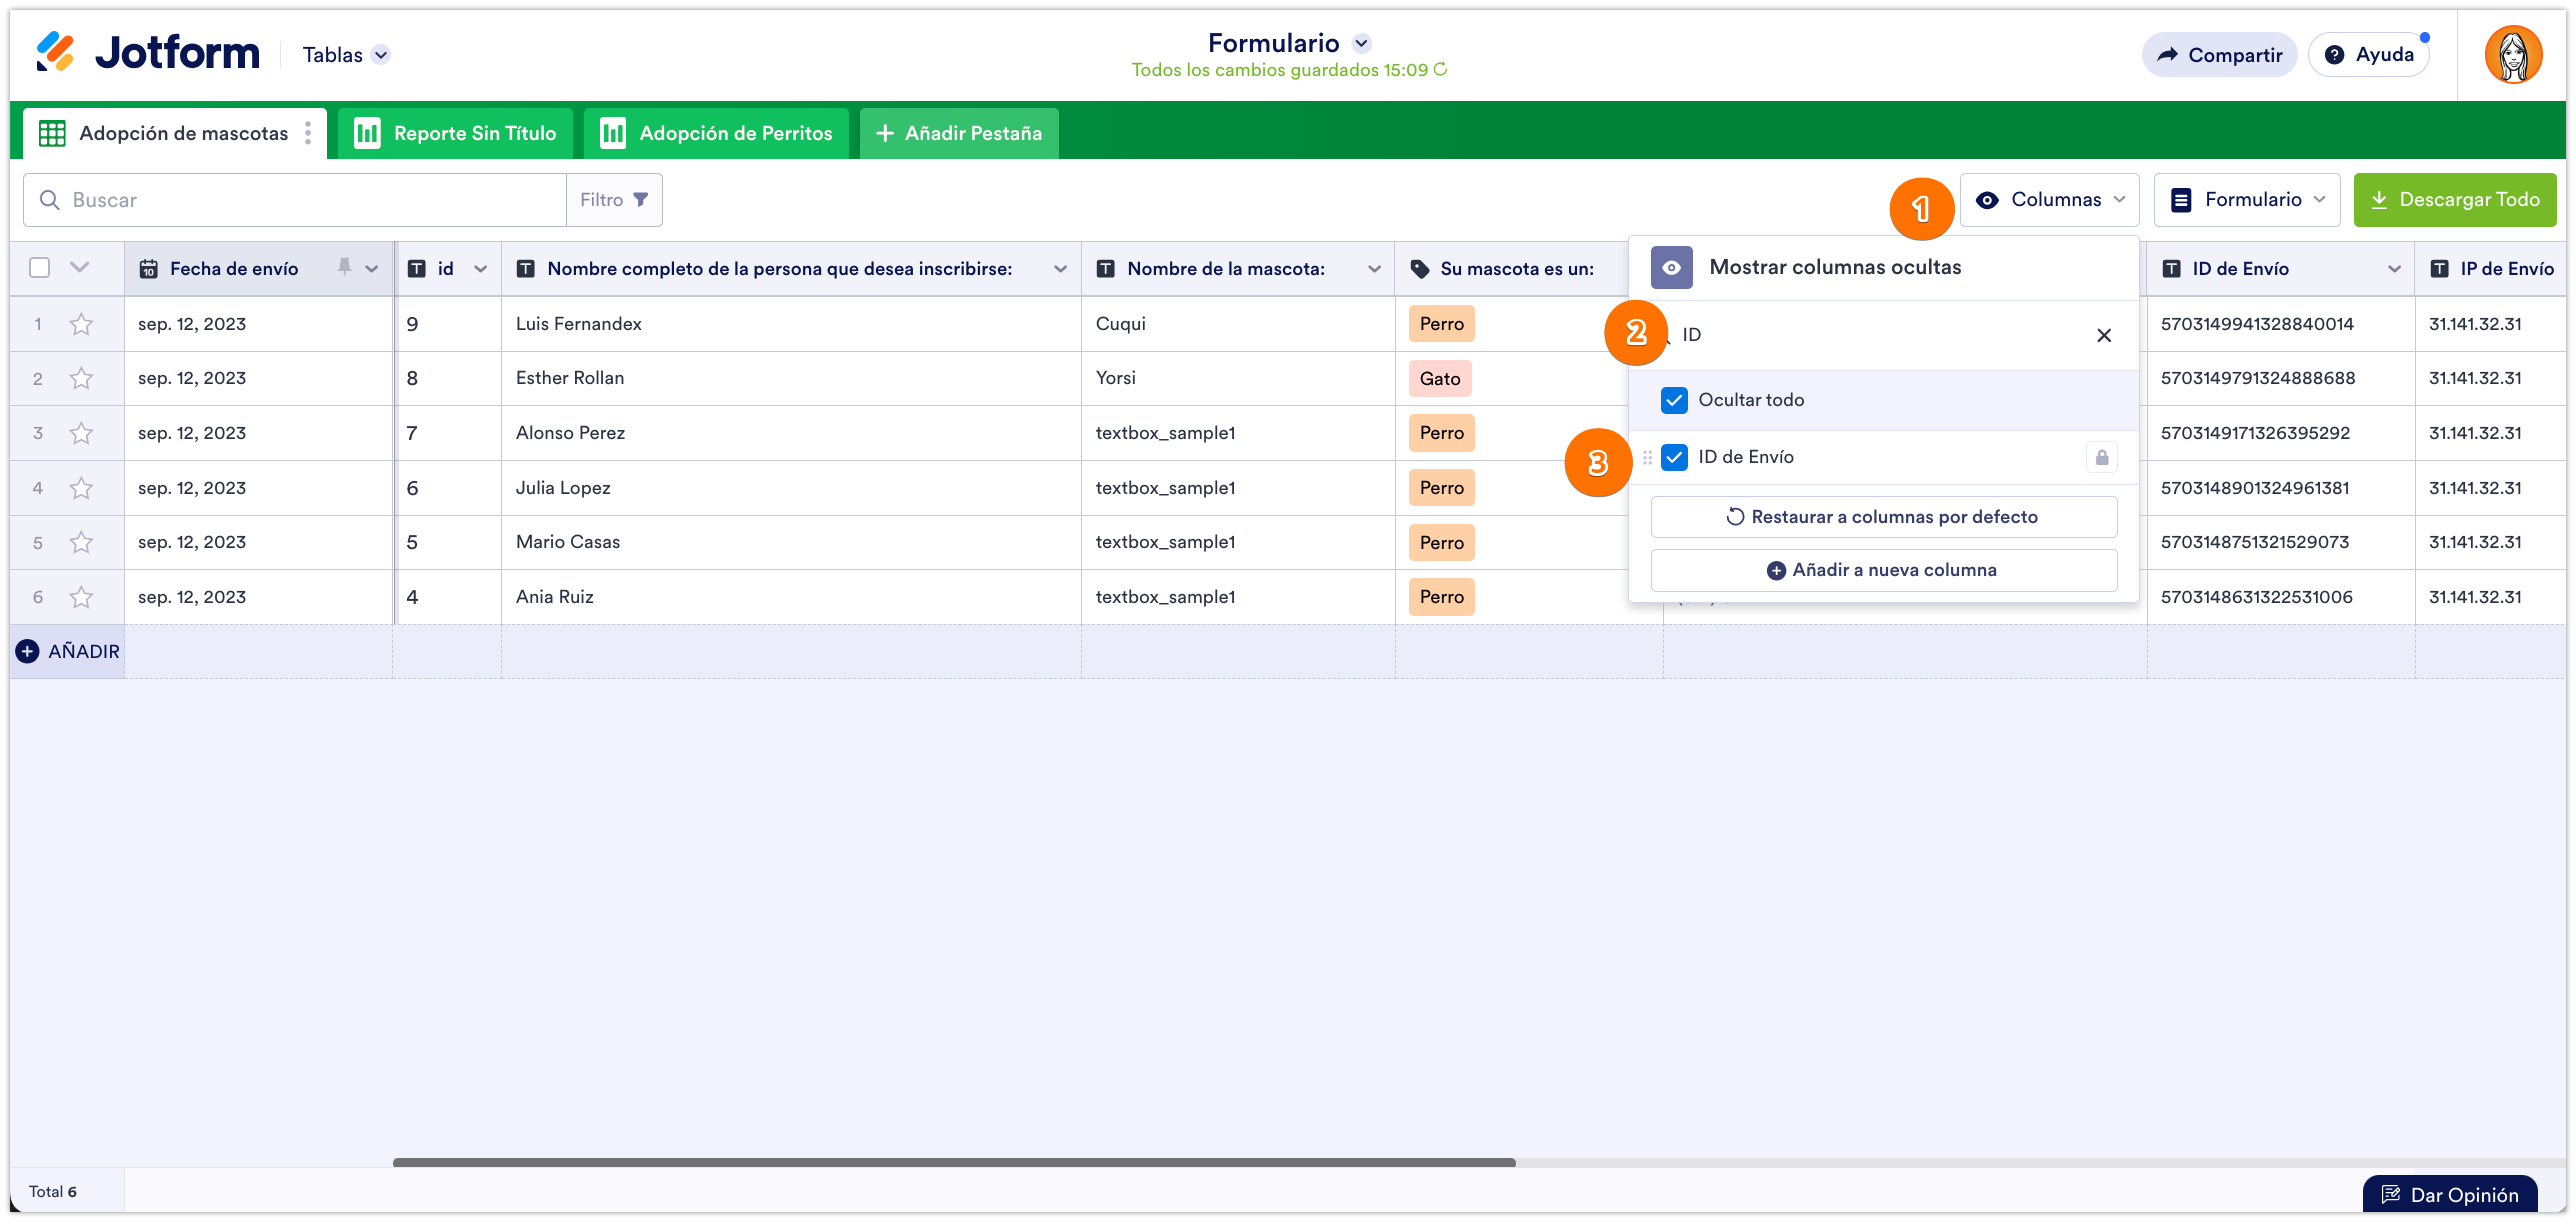Viewport: 2576px width, 1222px height.
Task: Clear the ID column search with X
Action: (2104, 335)
